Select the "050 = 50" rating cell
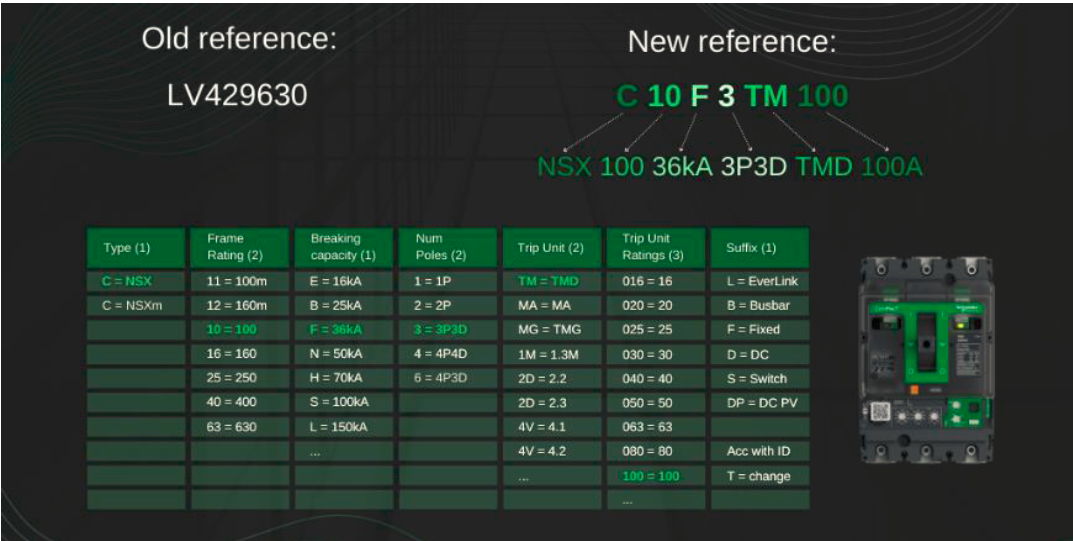This screenshot has width=1073, height=541. coord(656,402)
